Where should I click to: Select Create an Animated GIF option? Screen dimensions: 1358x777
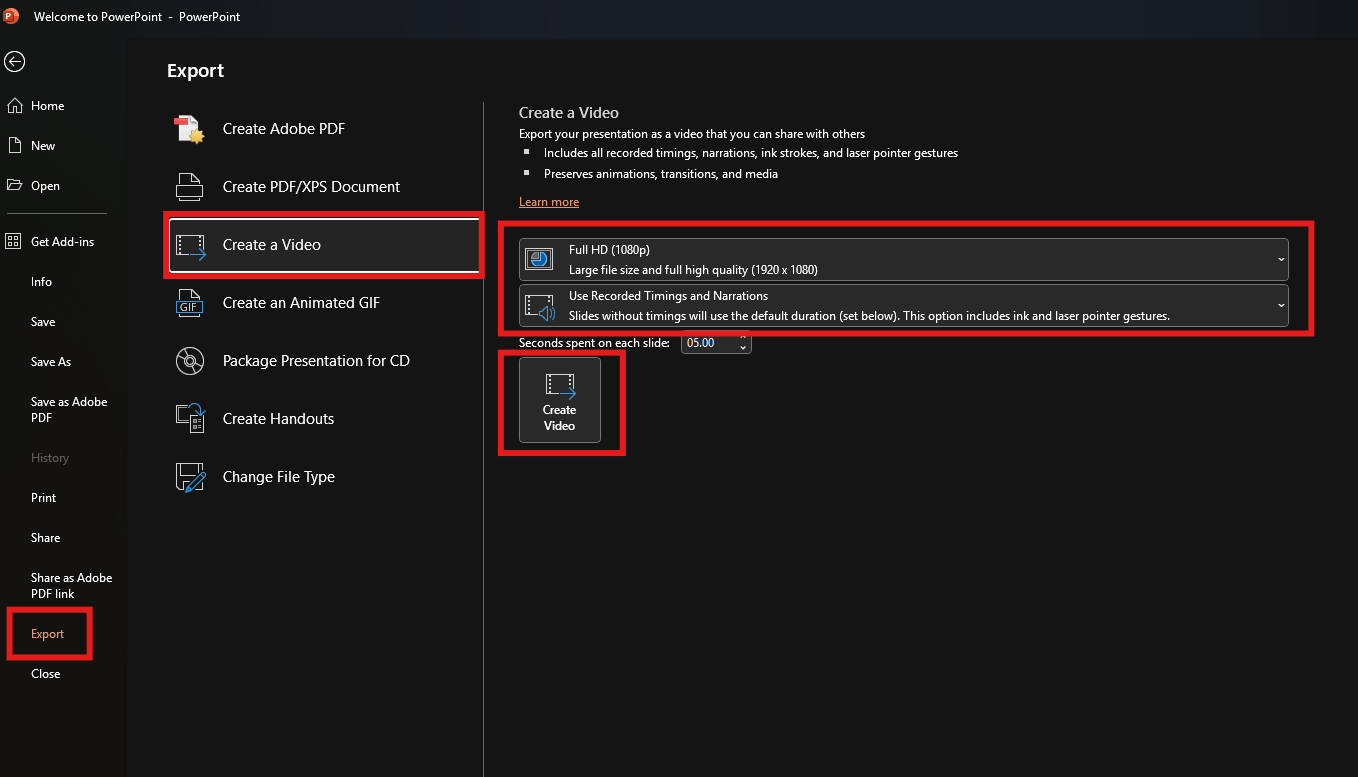[325, 303]
